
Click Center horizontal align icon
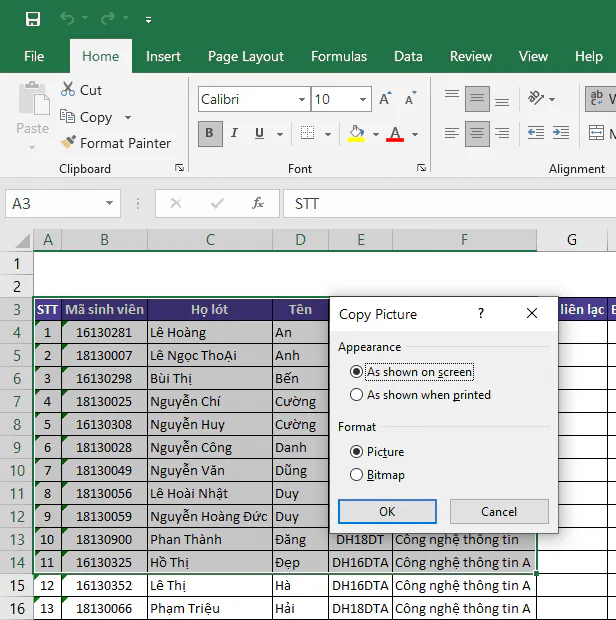(x=477, y=134)
